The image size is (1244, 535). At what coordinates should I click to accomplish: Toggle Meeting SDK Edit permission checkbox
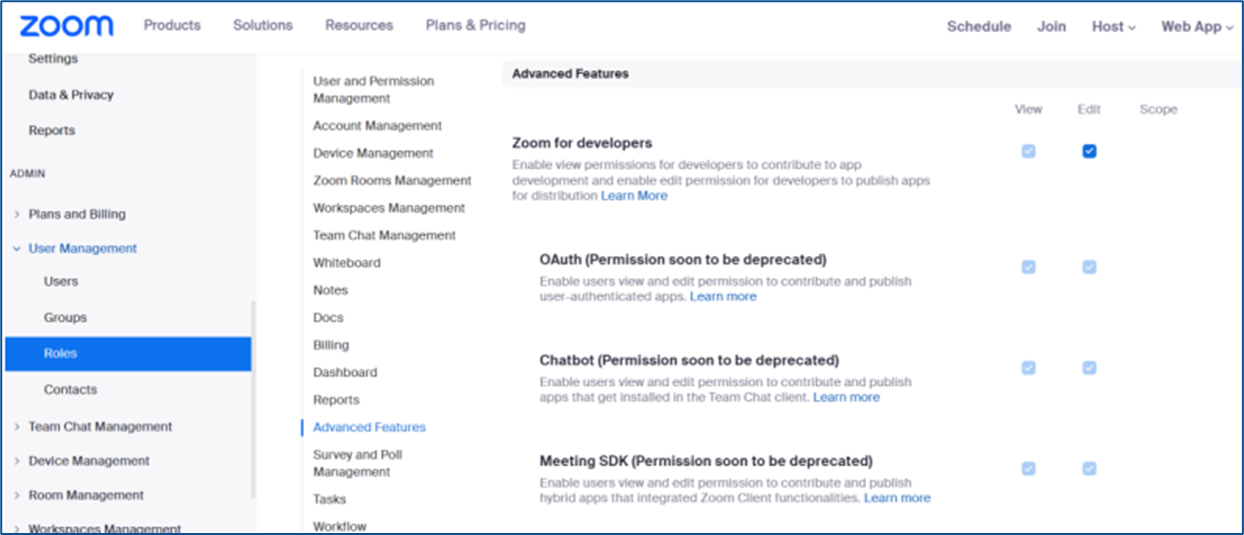[1089, 468]
